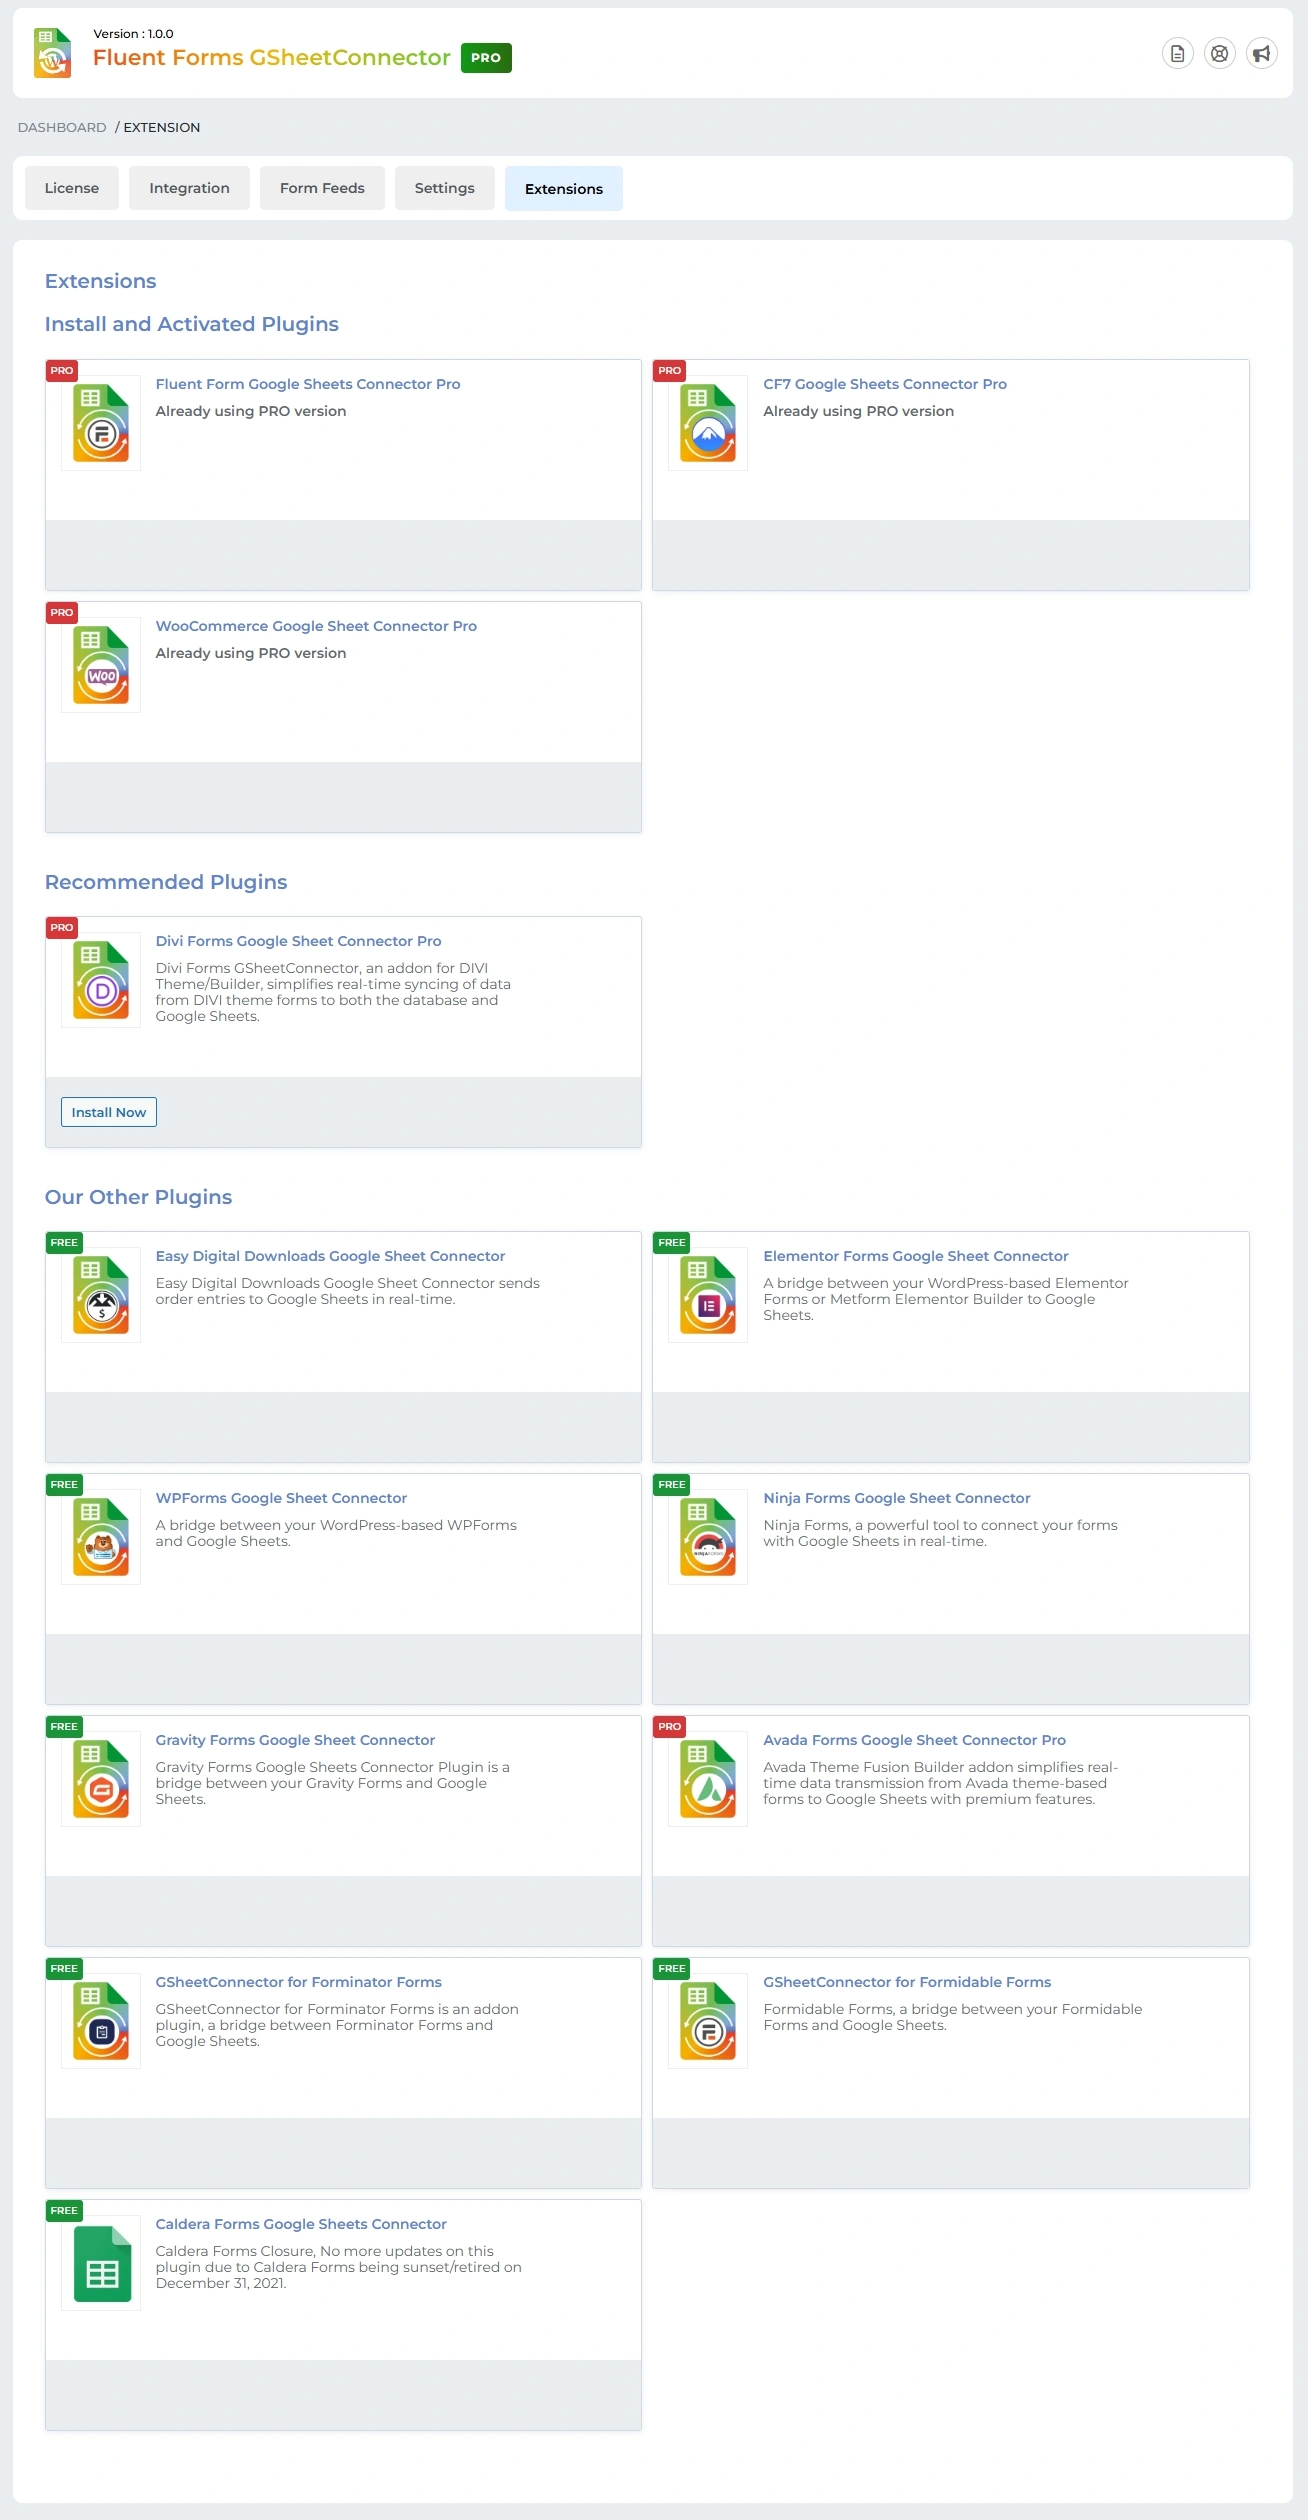
Task: Click Install Now for Divi Forms
Action: tap(109, 1112)
